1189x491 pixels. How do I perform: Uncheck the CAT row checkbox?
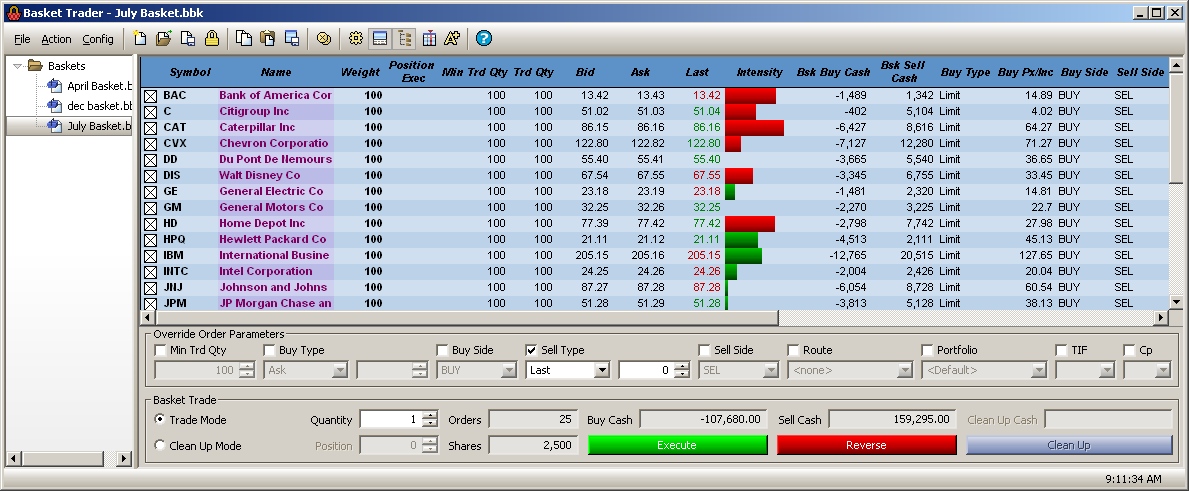click(x=150, y=128)
